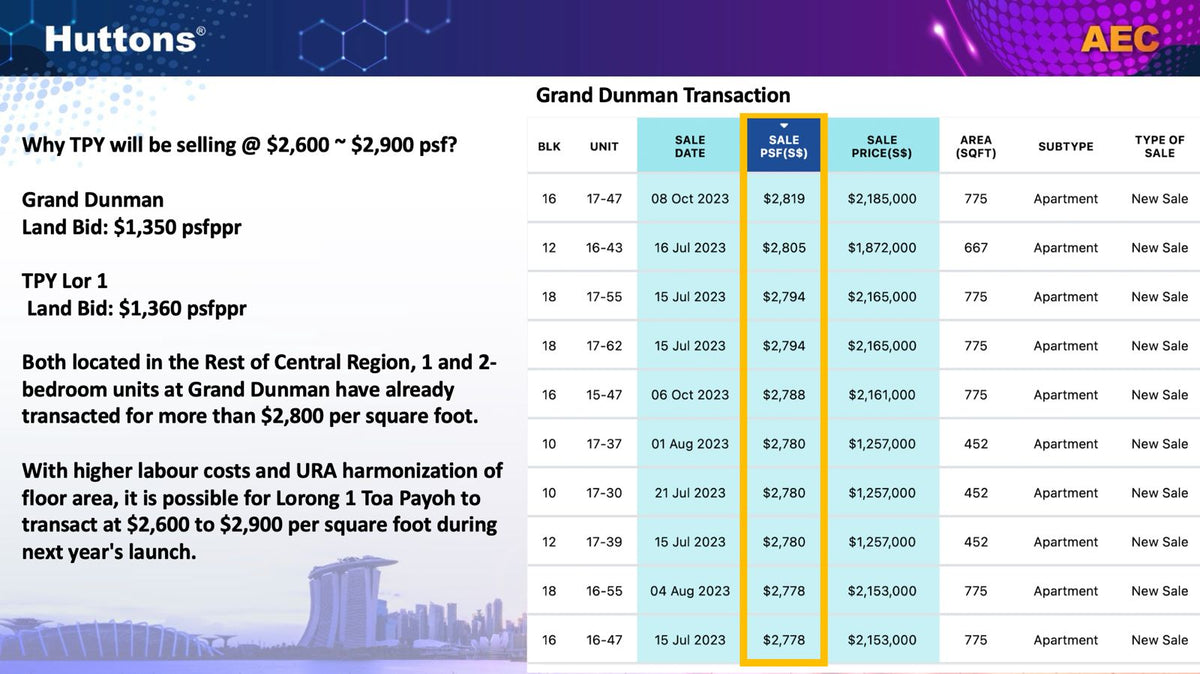The image size is (1200, 674).
Task: Click sale date '08 Oct 2023'
Action: (x=690, y=199)
